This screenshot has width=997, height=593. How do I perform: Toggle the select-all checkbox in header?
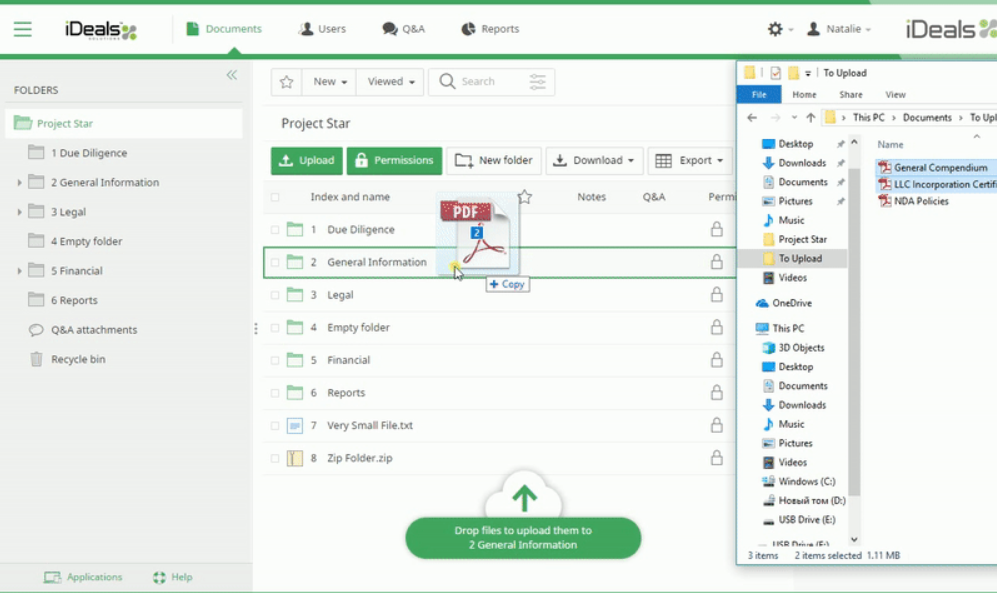(275, 197)
